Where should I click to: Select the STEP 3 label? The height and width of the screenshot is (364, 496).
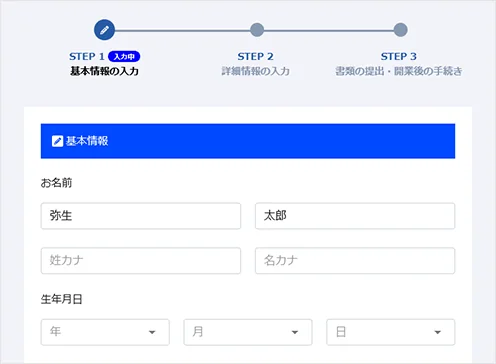tap(399, 57)
